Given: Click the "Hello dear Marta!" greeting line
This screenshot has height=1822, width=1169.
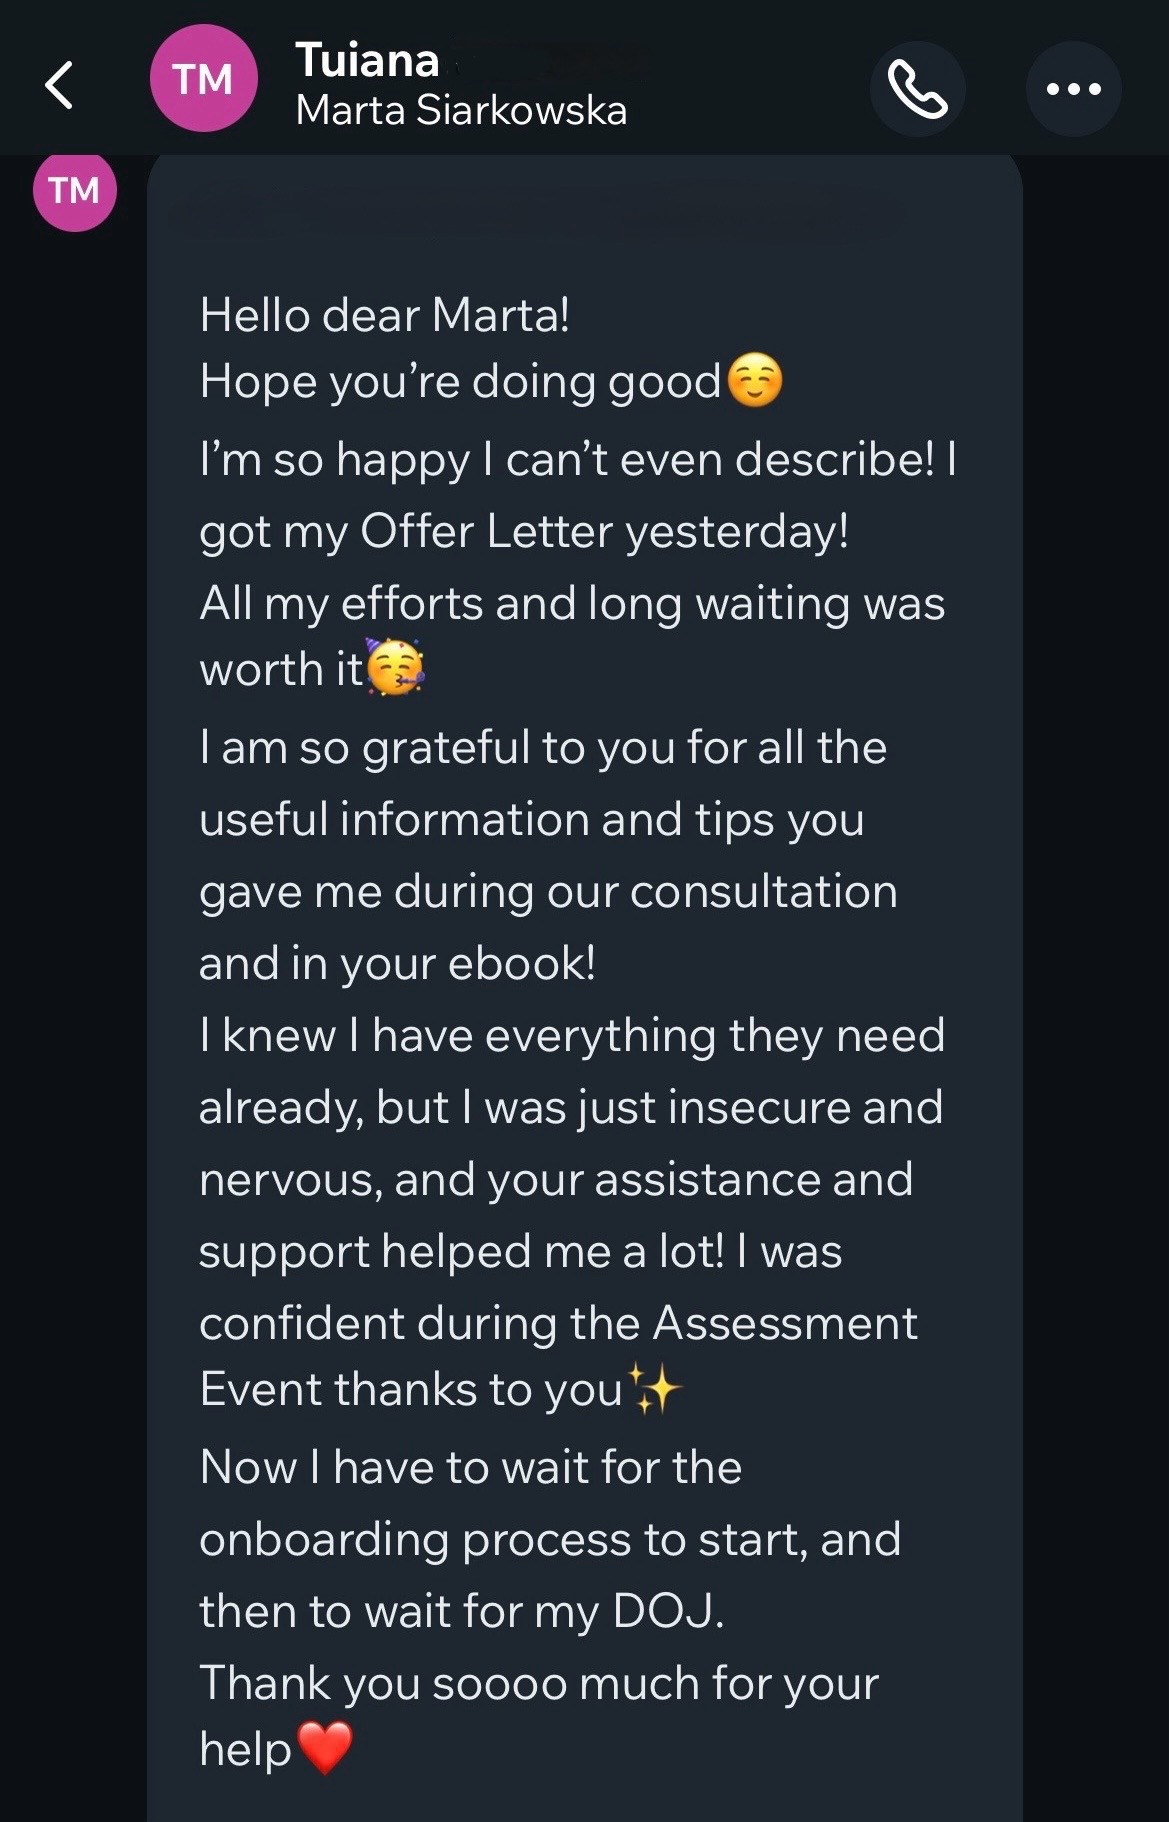Looking at the screenshot, I should (384, 315).
